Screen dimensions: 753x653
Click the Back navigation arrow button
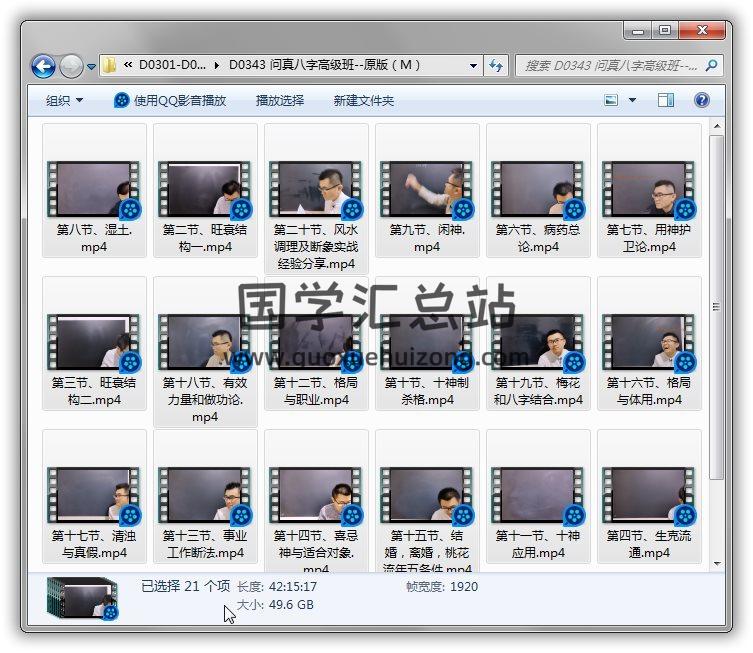[43, 67]
